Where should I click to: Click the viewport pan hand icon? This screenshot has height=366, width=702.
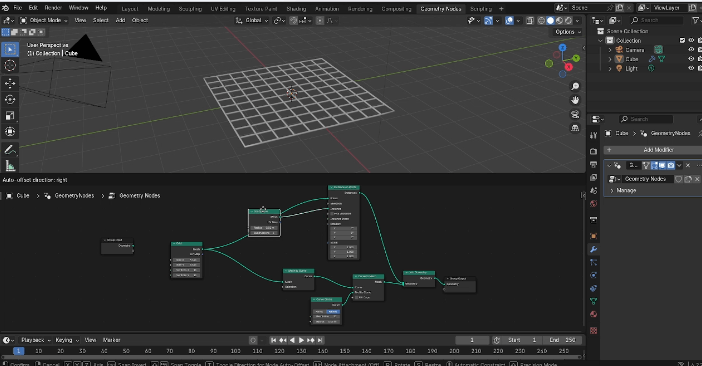[575, 100]
